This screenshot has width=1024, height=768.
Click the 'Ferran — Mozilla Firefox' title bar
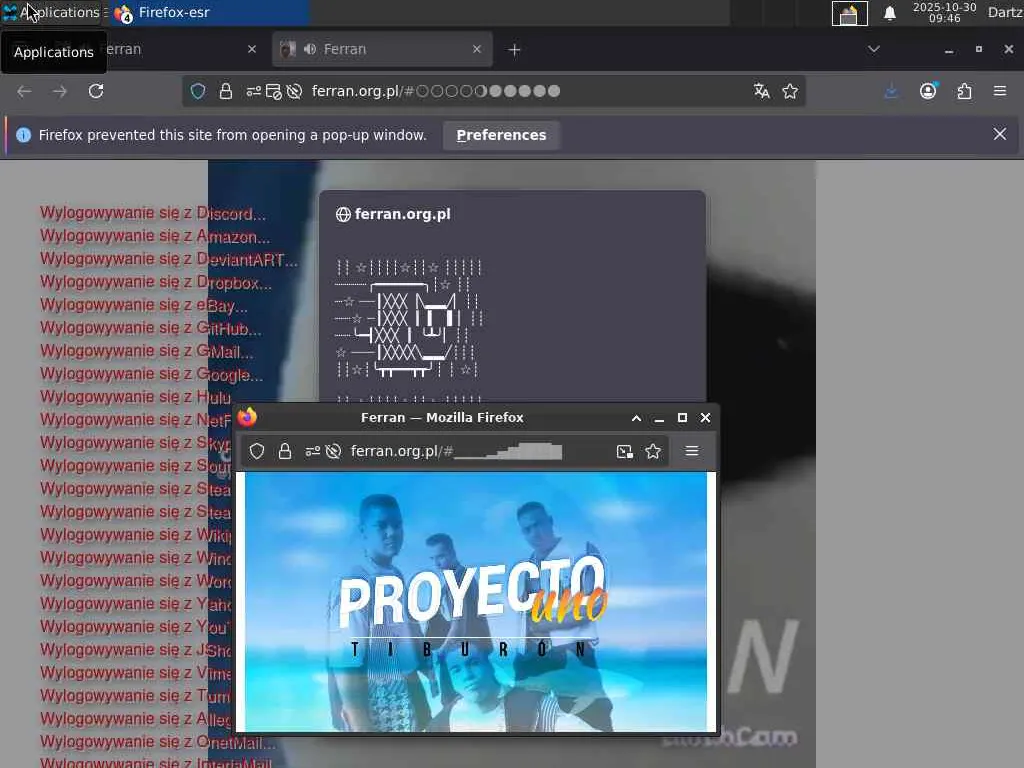tap(442, 417)
